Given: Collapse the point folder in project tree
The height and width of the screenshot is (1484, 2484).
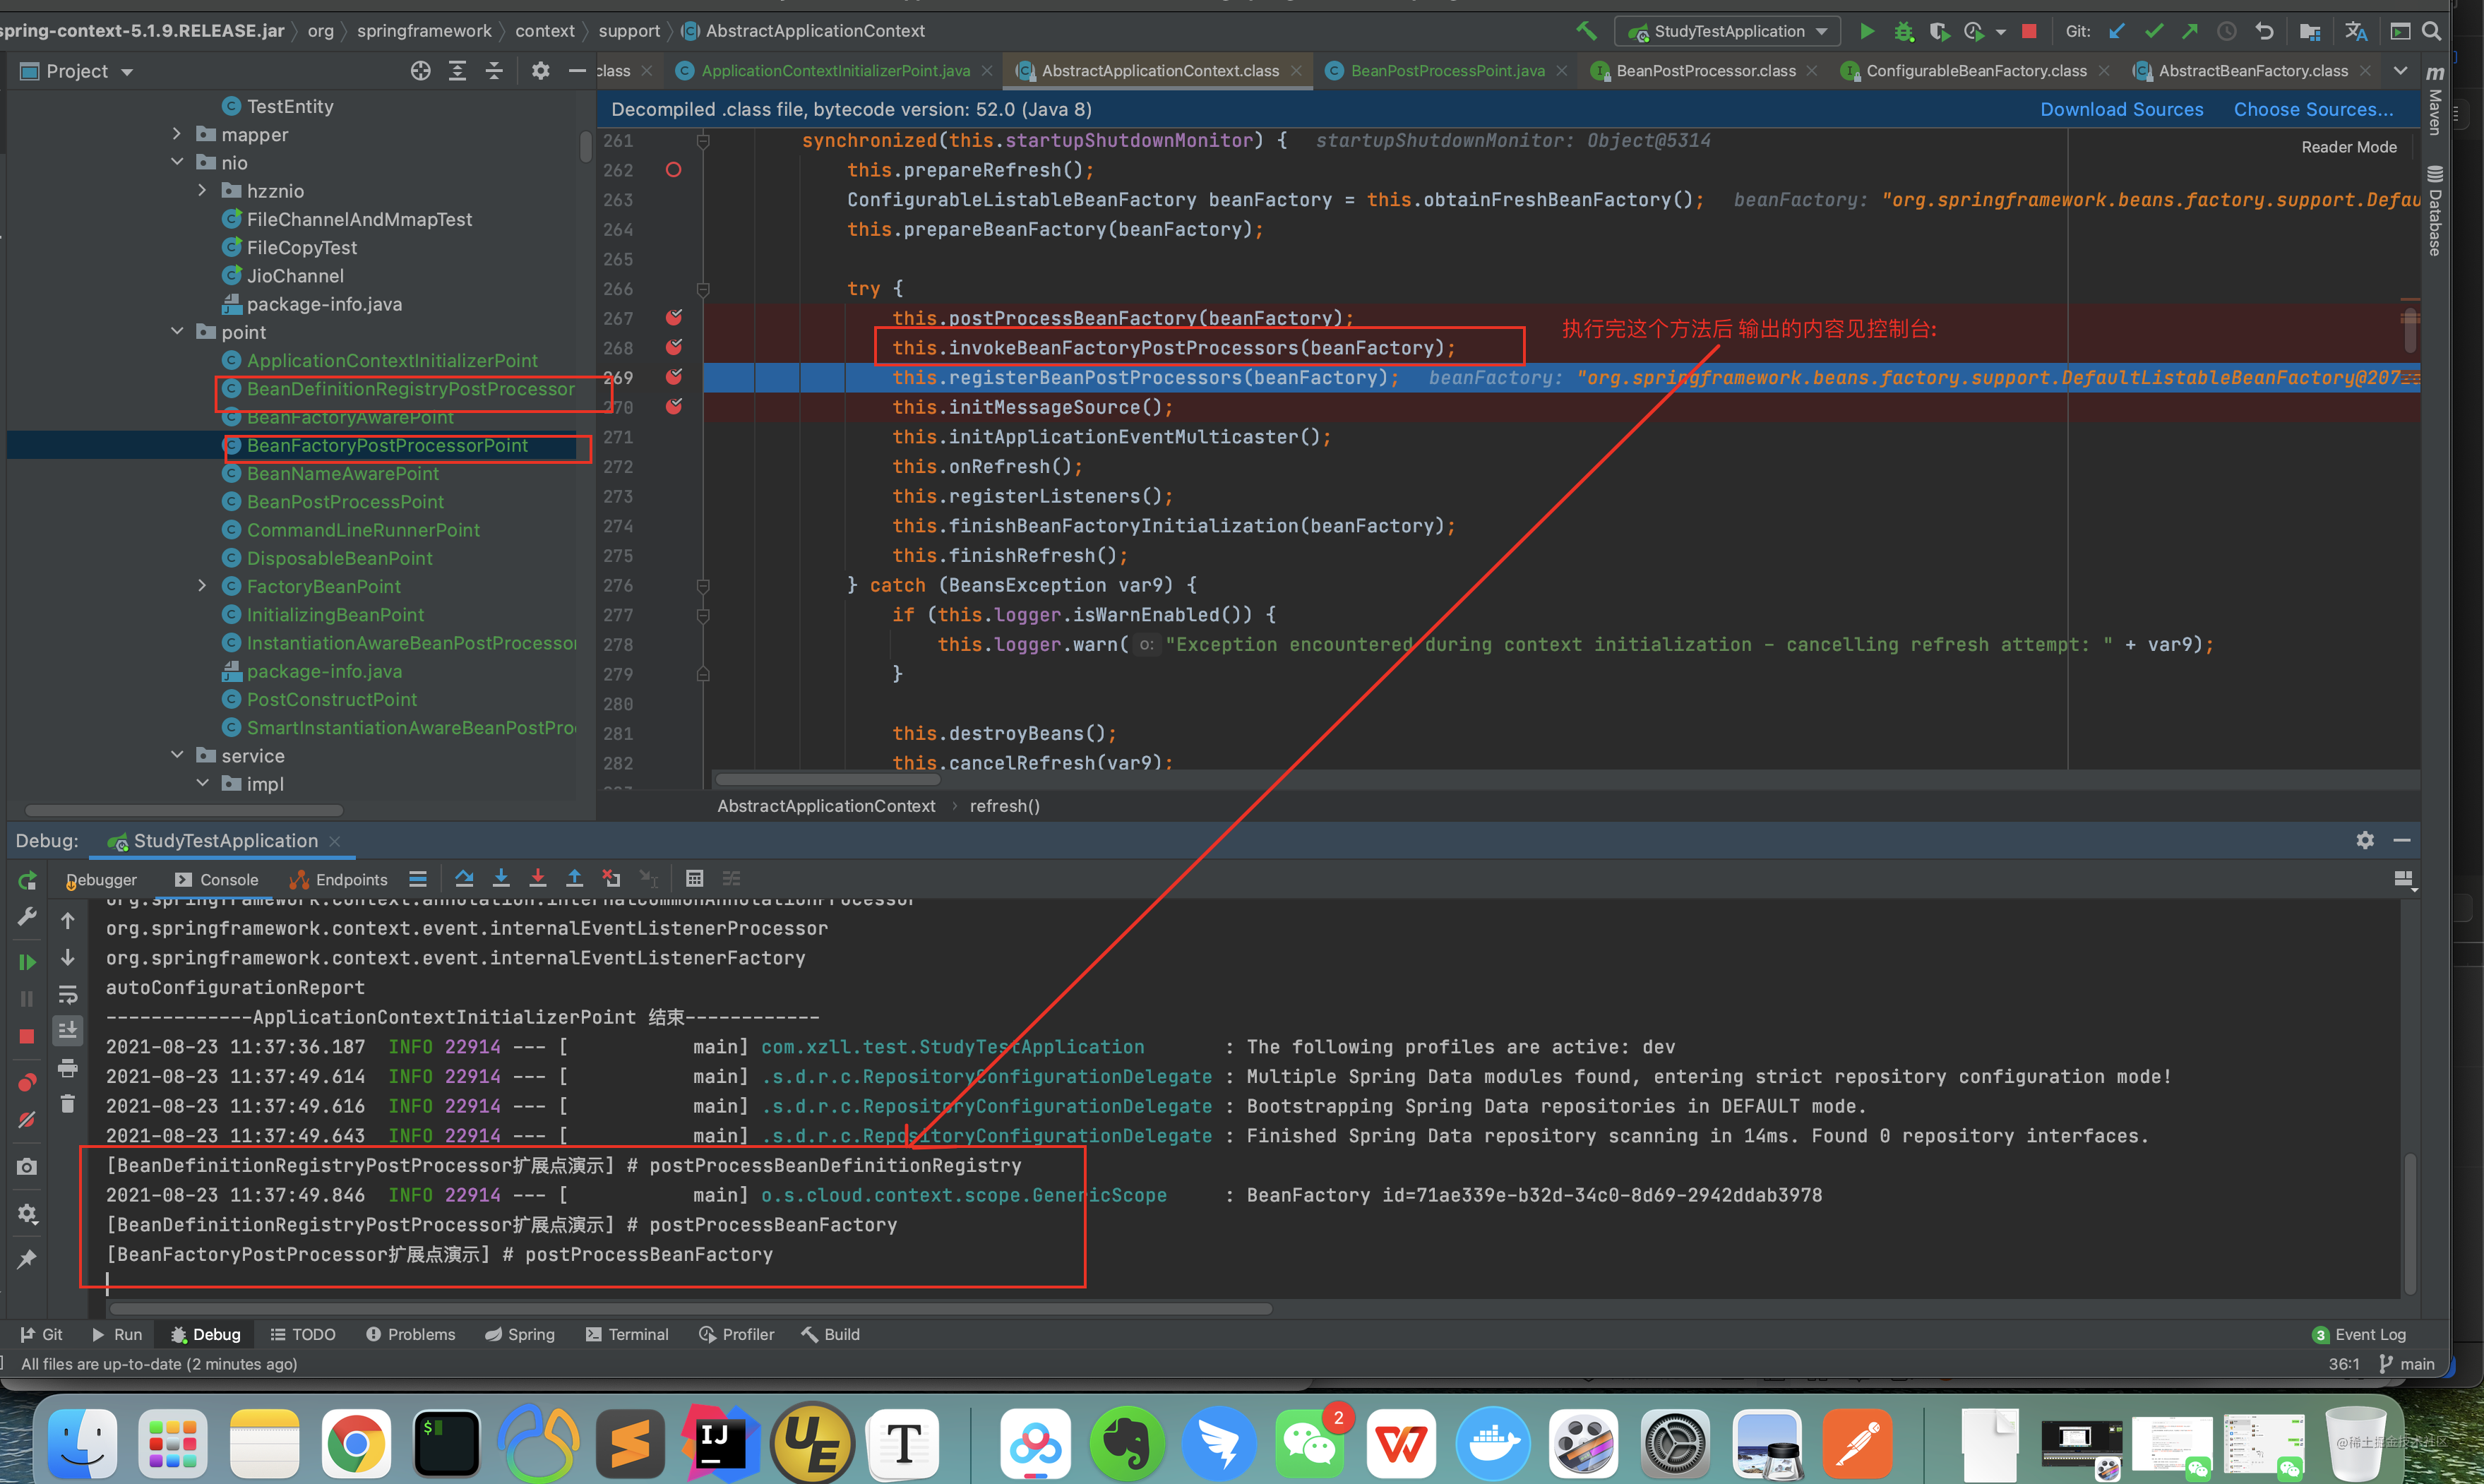Looking at the screenshot, I should (177, 331).
